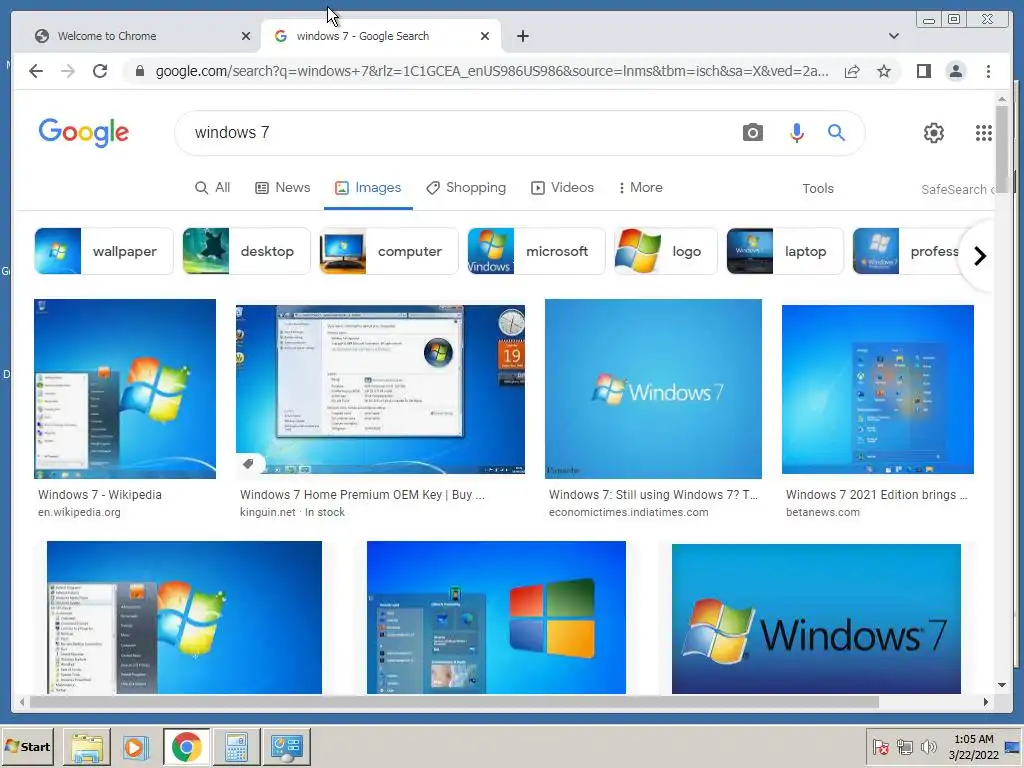This screenshot has width=1024, height=768.
Task: View site information lock icon
Action: click(140, 71)
